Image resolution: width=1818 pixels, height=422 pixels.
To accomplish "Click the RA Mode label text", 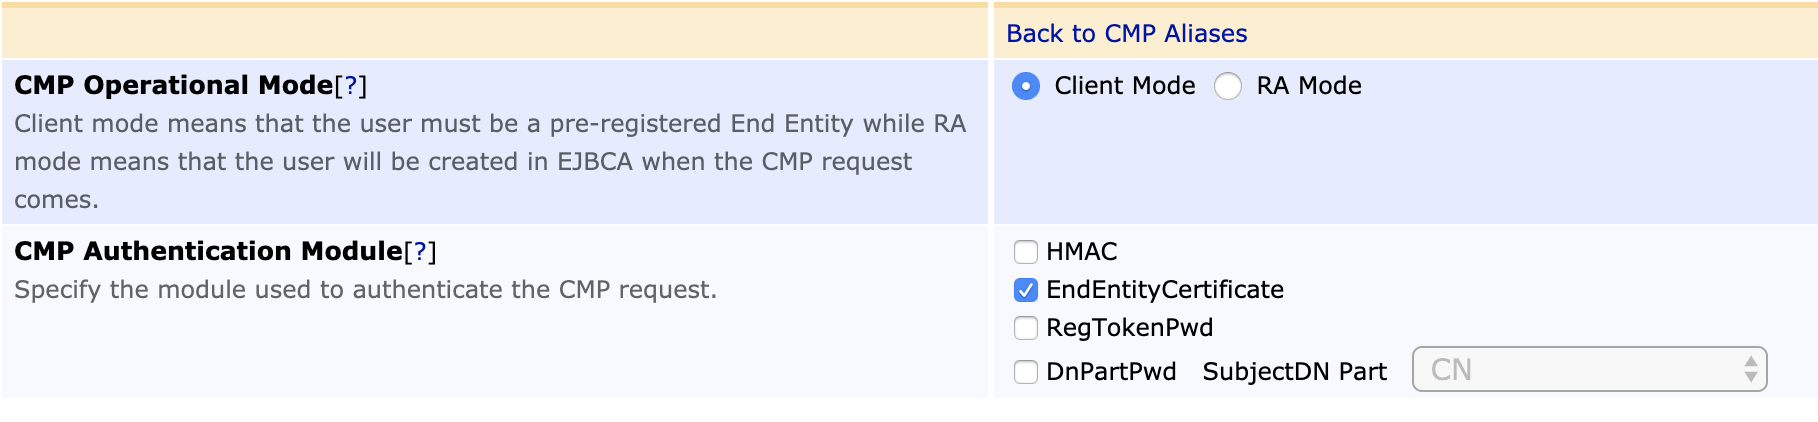I will coord(1308,87).
